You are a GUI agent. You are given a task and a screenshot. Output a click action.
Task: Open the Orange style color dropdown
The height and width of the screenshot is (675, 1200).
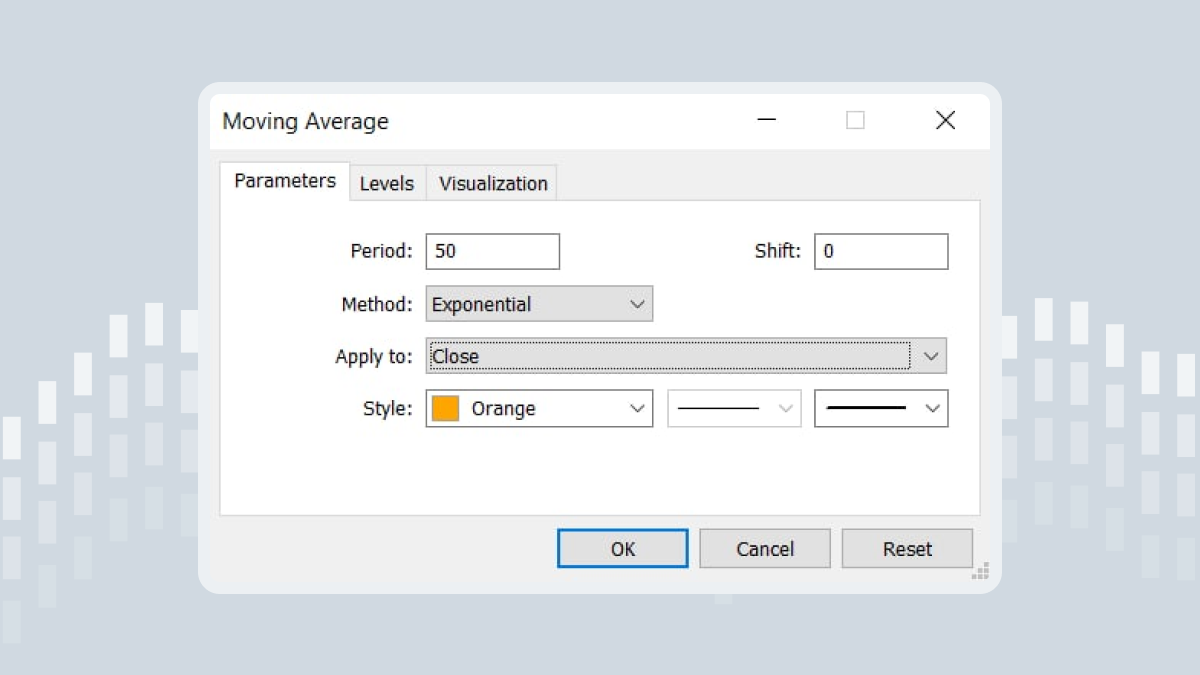coord(637,409)
